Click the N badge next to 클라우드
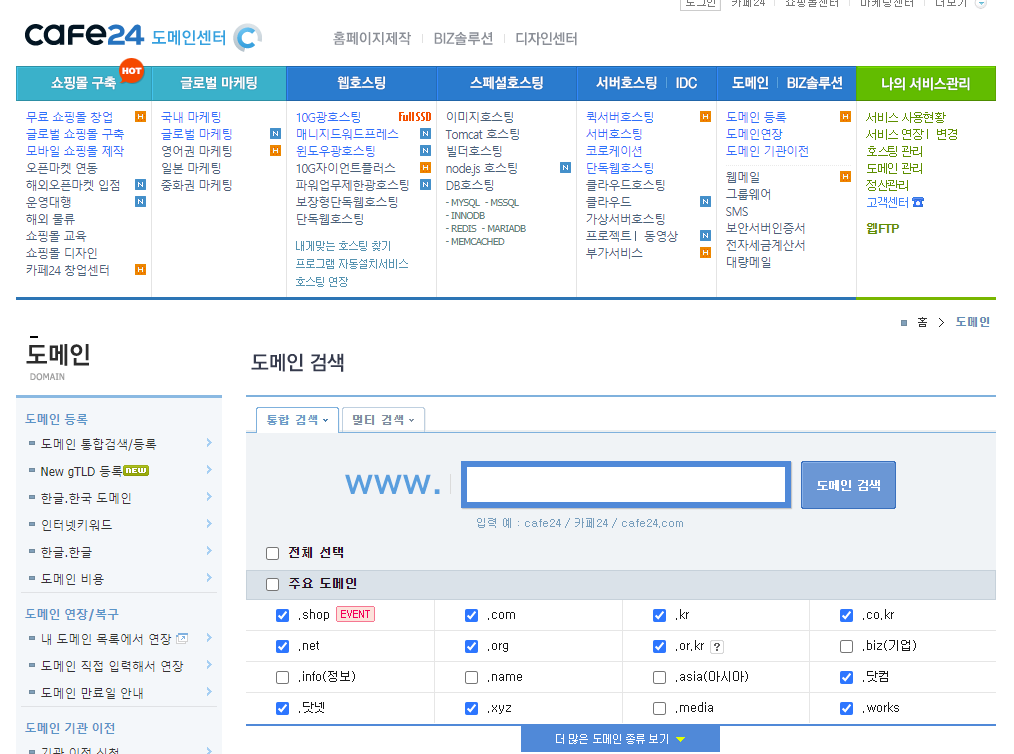Image resolution: width=1014 pixels, height=754 pixels. (x=705, y=202)
